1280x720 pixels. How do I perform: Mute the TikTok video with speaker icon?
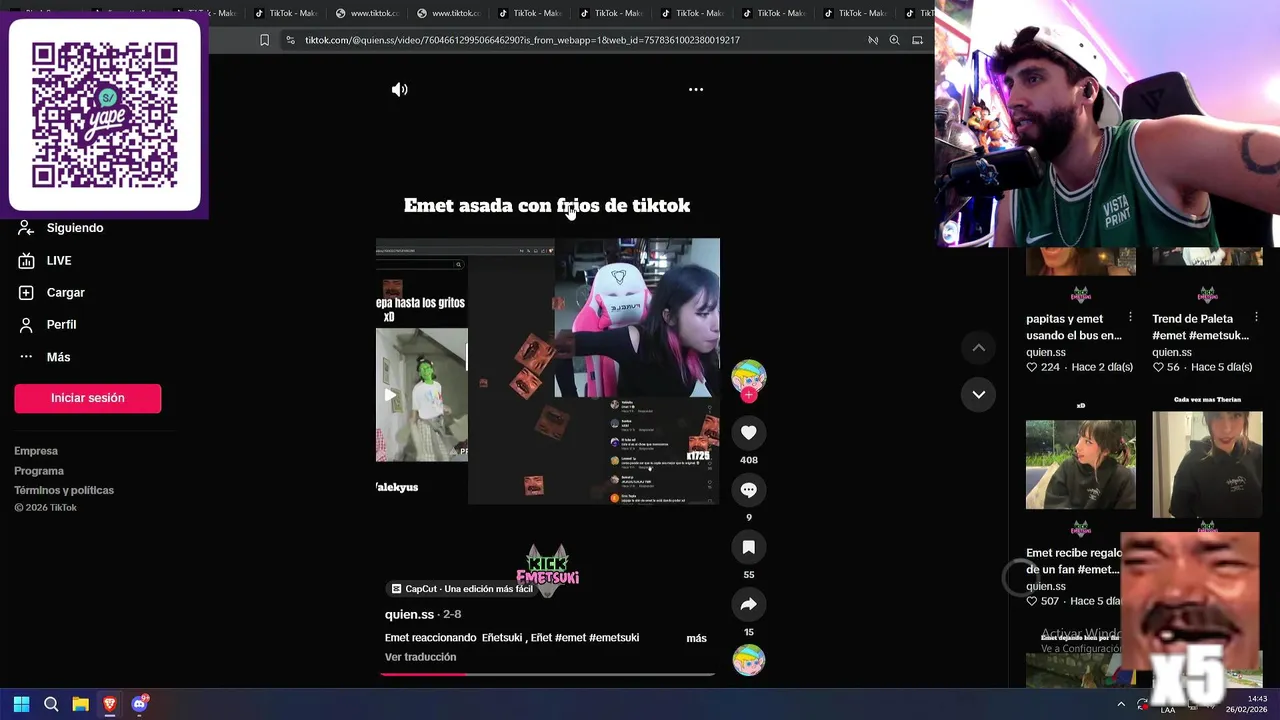400,90
